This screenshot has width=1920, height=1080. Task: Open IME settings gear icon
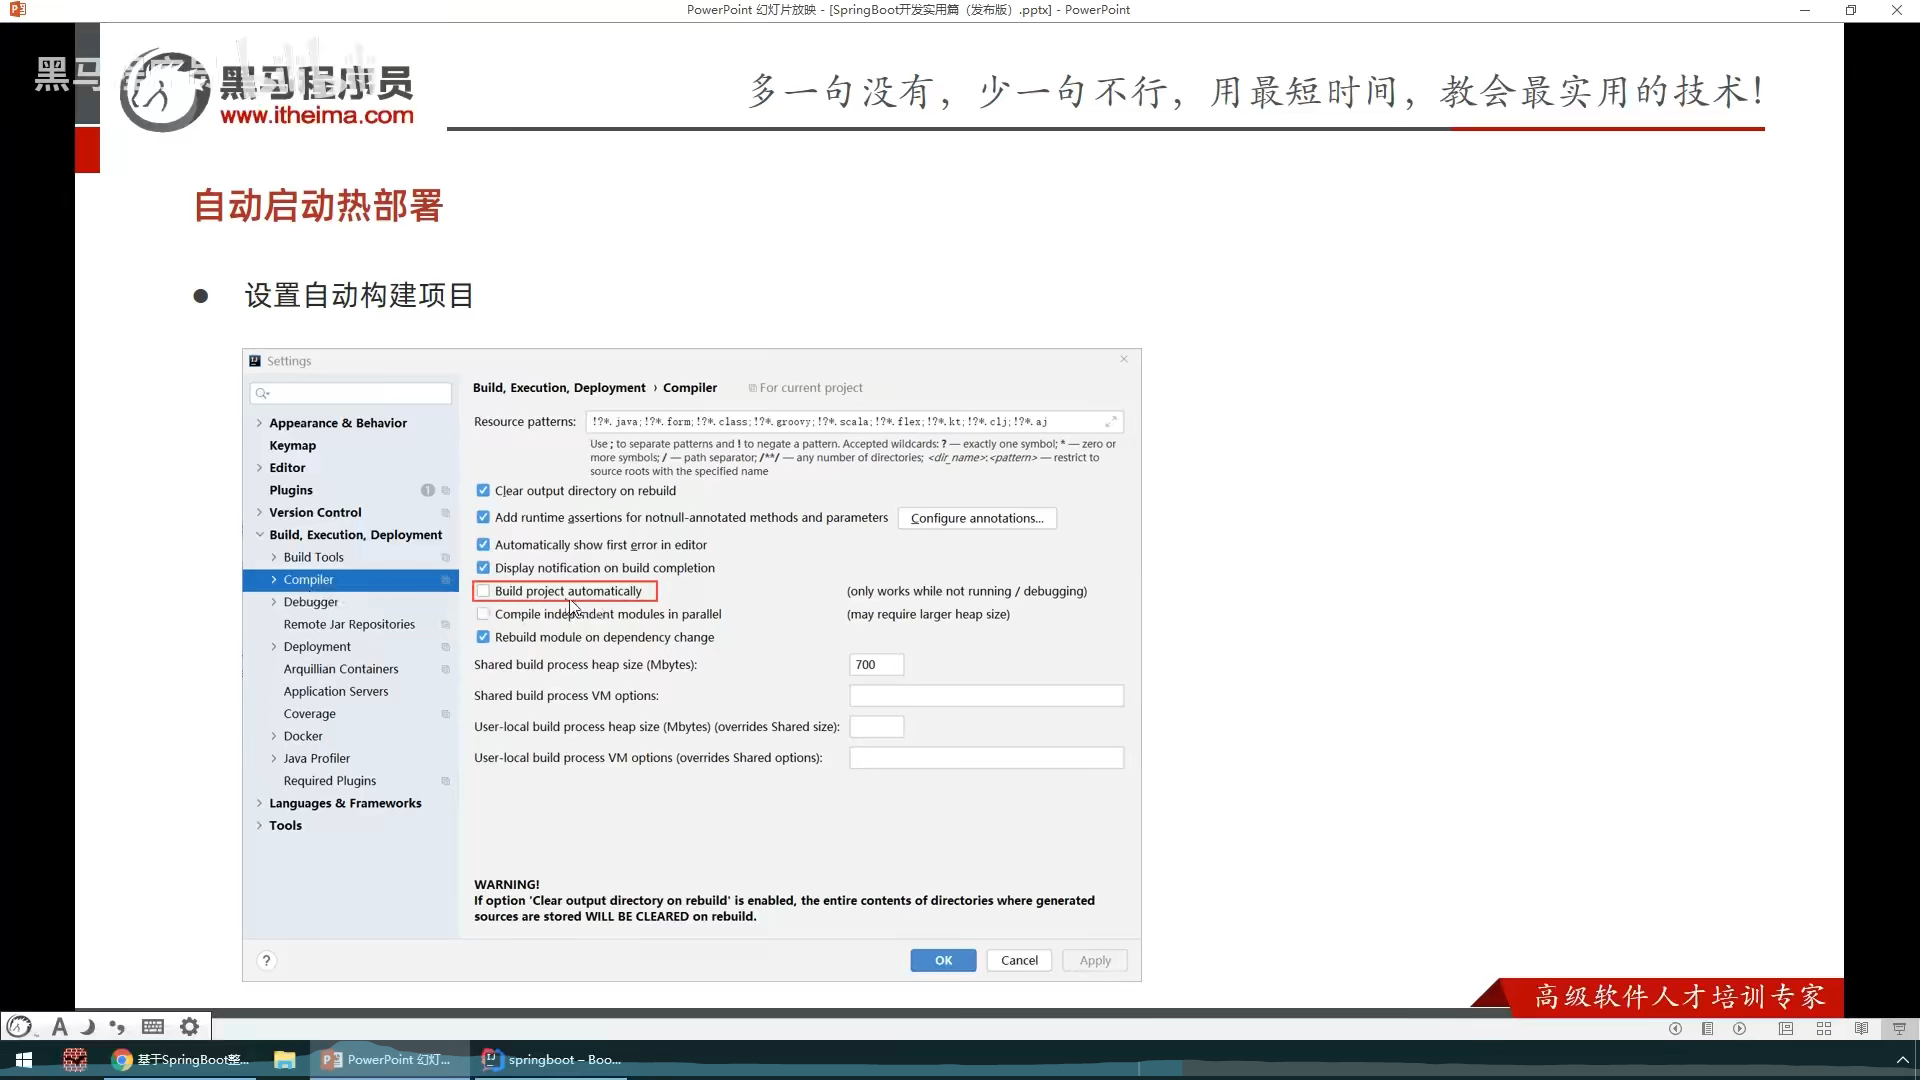189,1026
